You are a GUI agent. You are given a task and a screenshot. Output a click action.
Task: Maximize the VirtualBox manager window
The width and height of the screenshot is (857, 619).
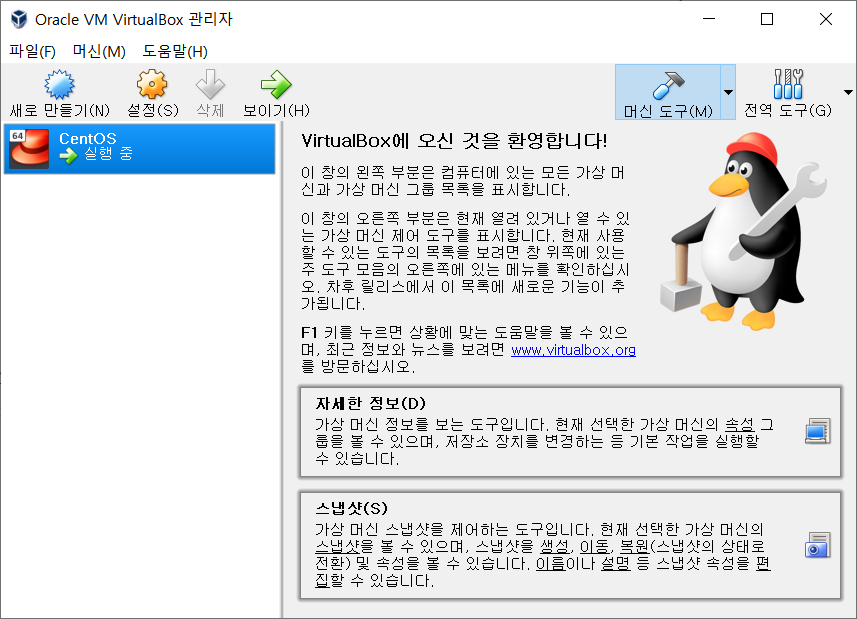767,19
